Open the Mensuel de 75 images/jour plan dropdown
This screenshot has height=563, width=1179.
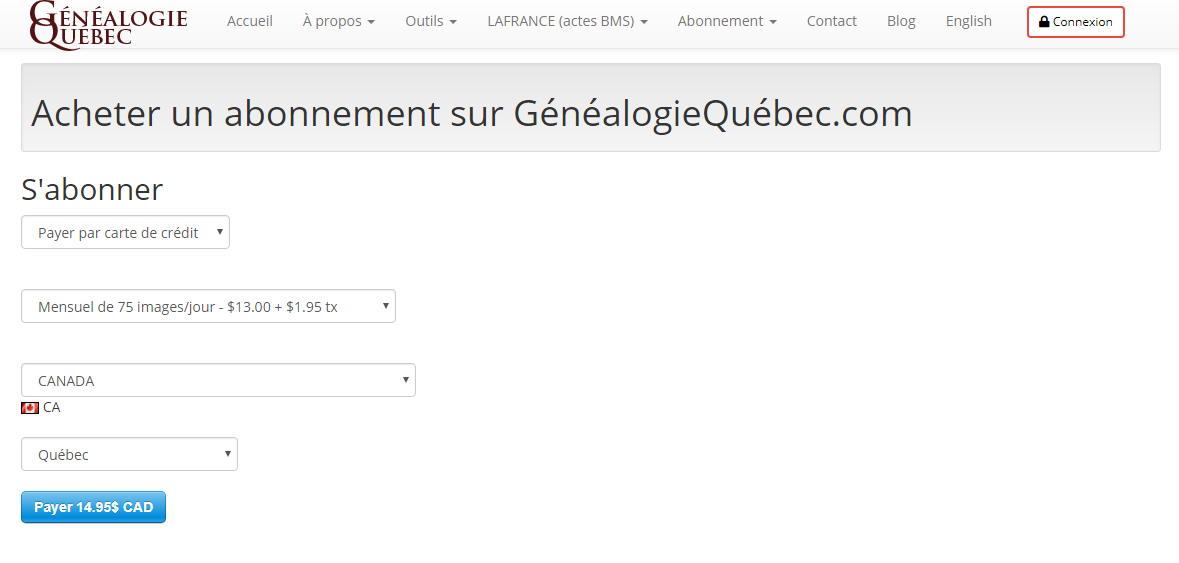click(x=208, y=306)
